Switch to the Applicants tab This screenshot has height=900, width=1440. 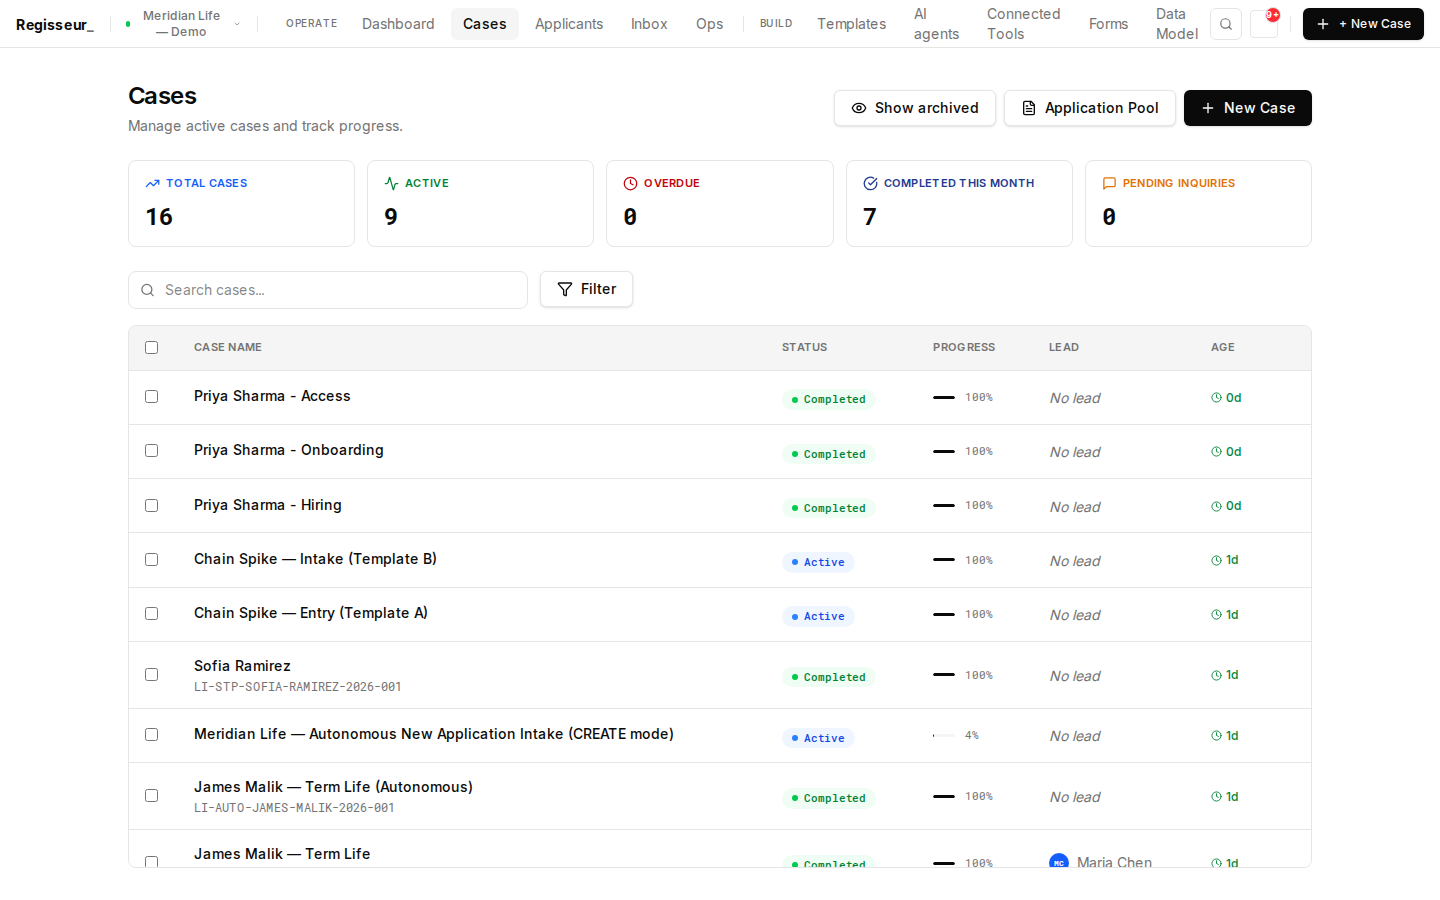tap(569, 24)
